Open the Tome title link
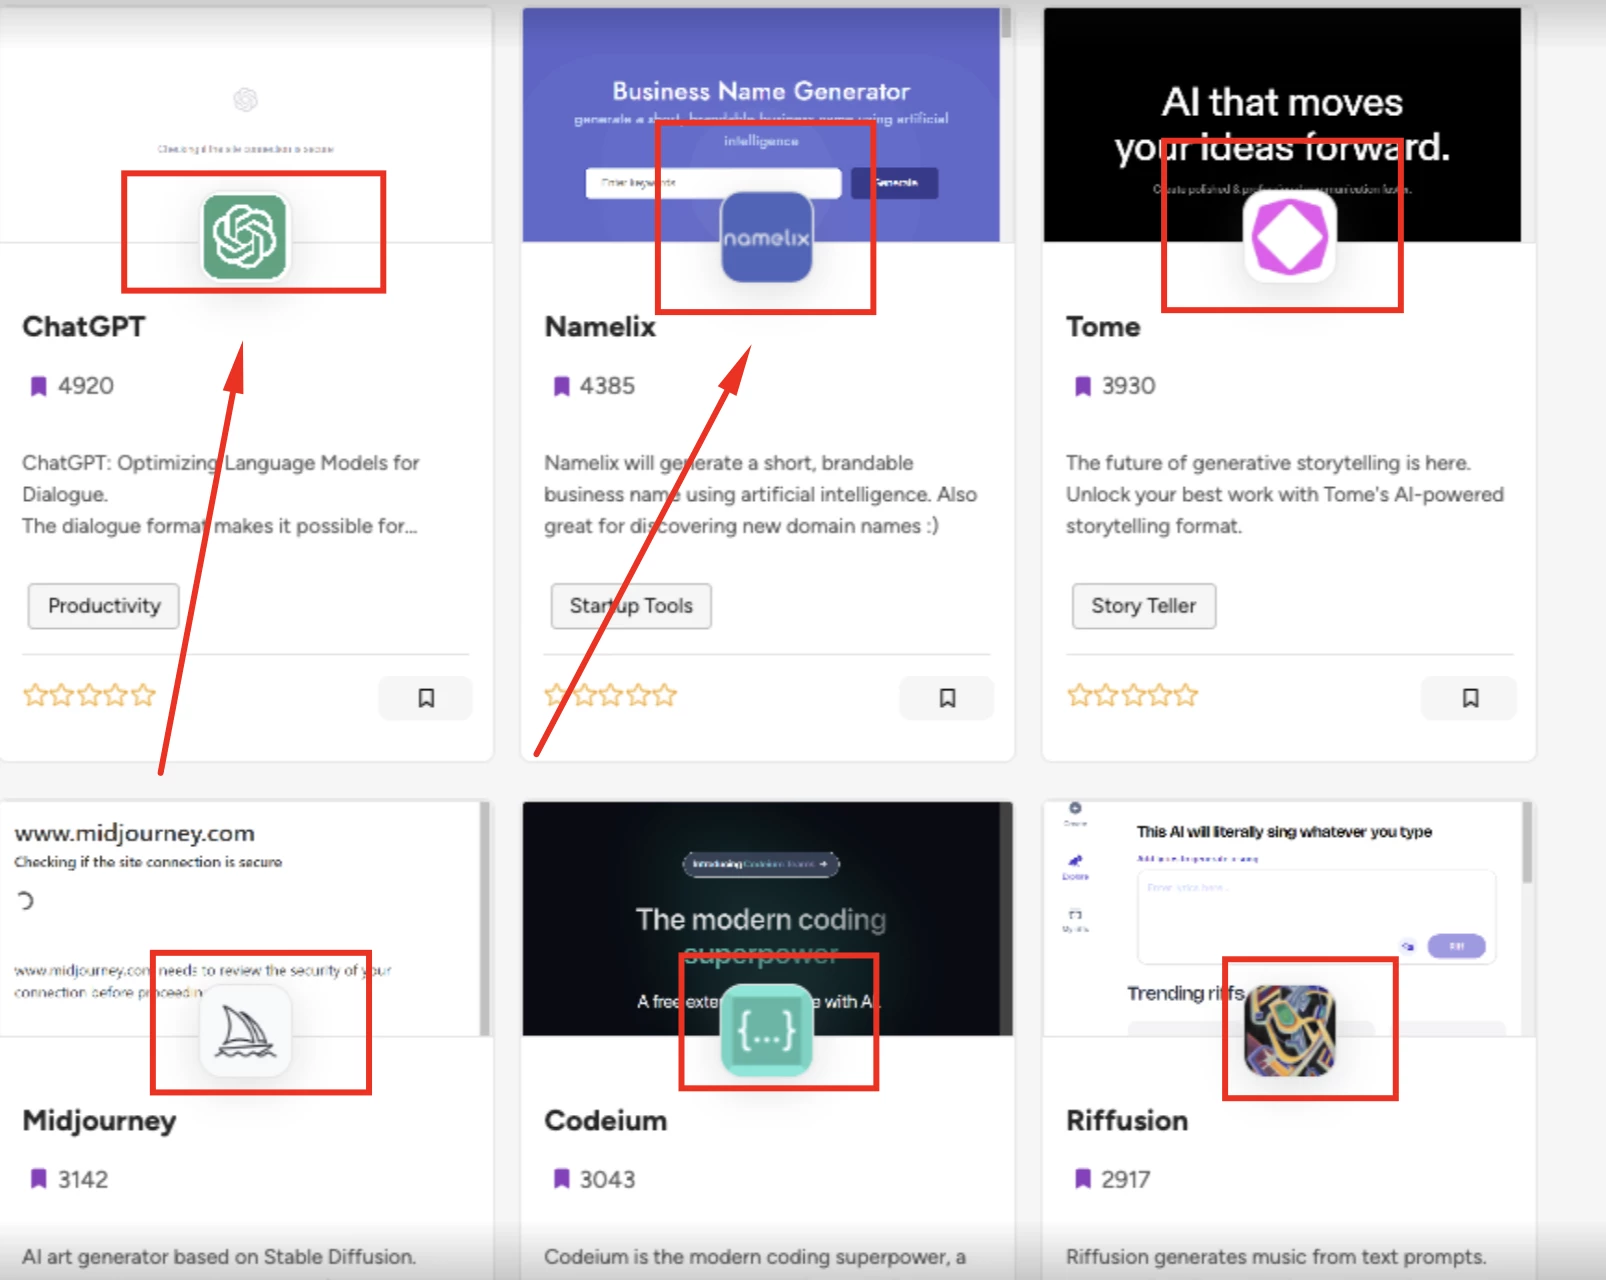 click(1103, 327)
